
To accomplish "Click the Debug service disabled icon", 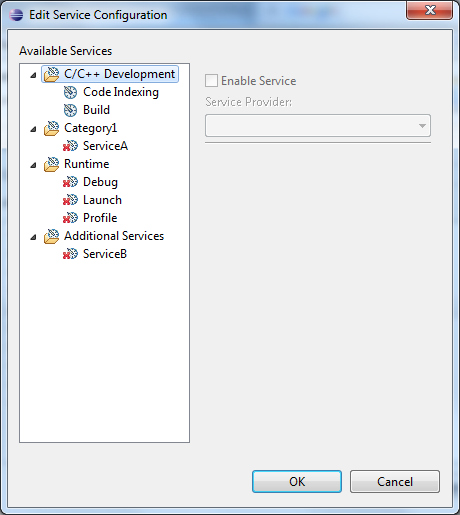I will click(70, 182).
